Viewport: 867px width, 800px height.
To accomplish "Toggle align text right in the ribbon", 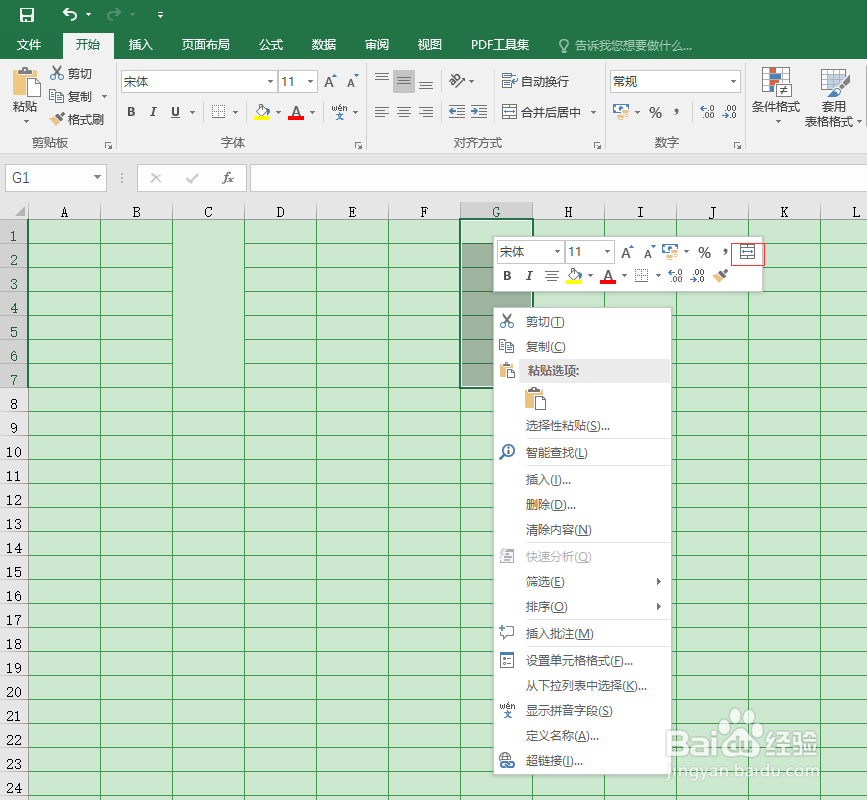I will pos(426,112).
